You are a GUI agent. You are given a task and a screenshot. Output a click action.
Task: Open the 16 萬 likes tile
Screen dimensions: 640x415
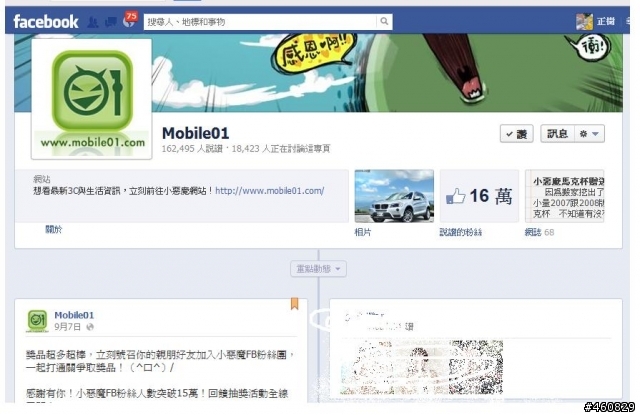479,196
